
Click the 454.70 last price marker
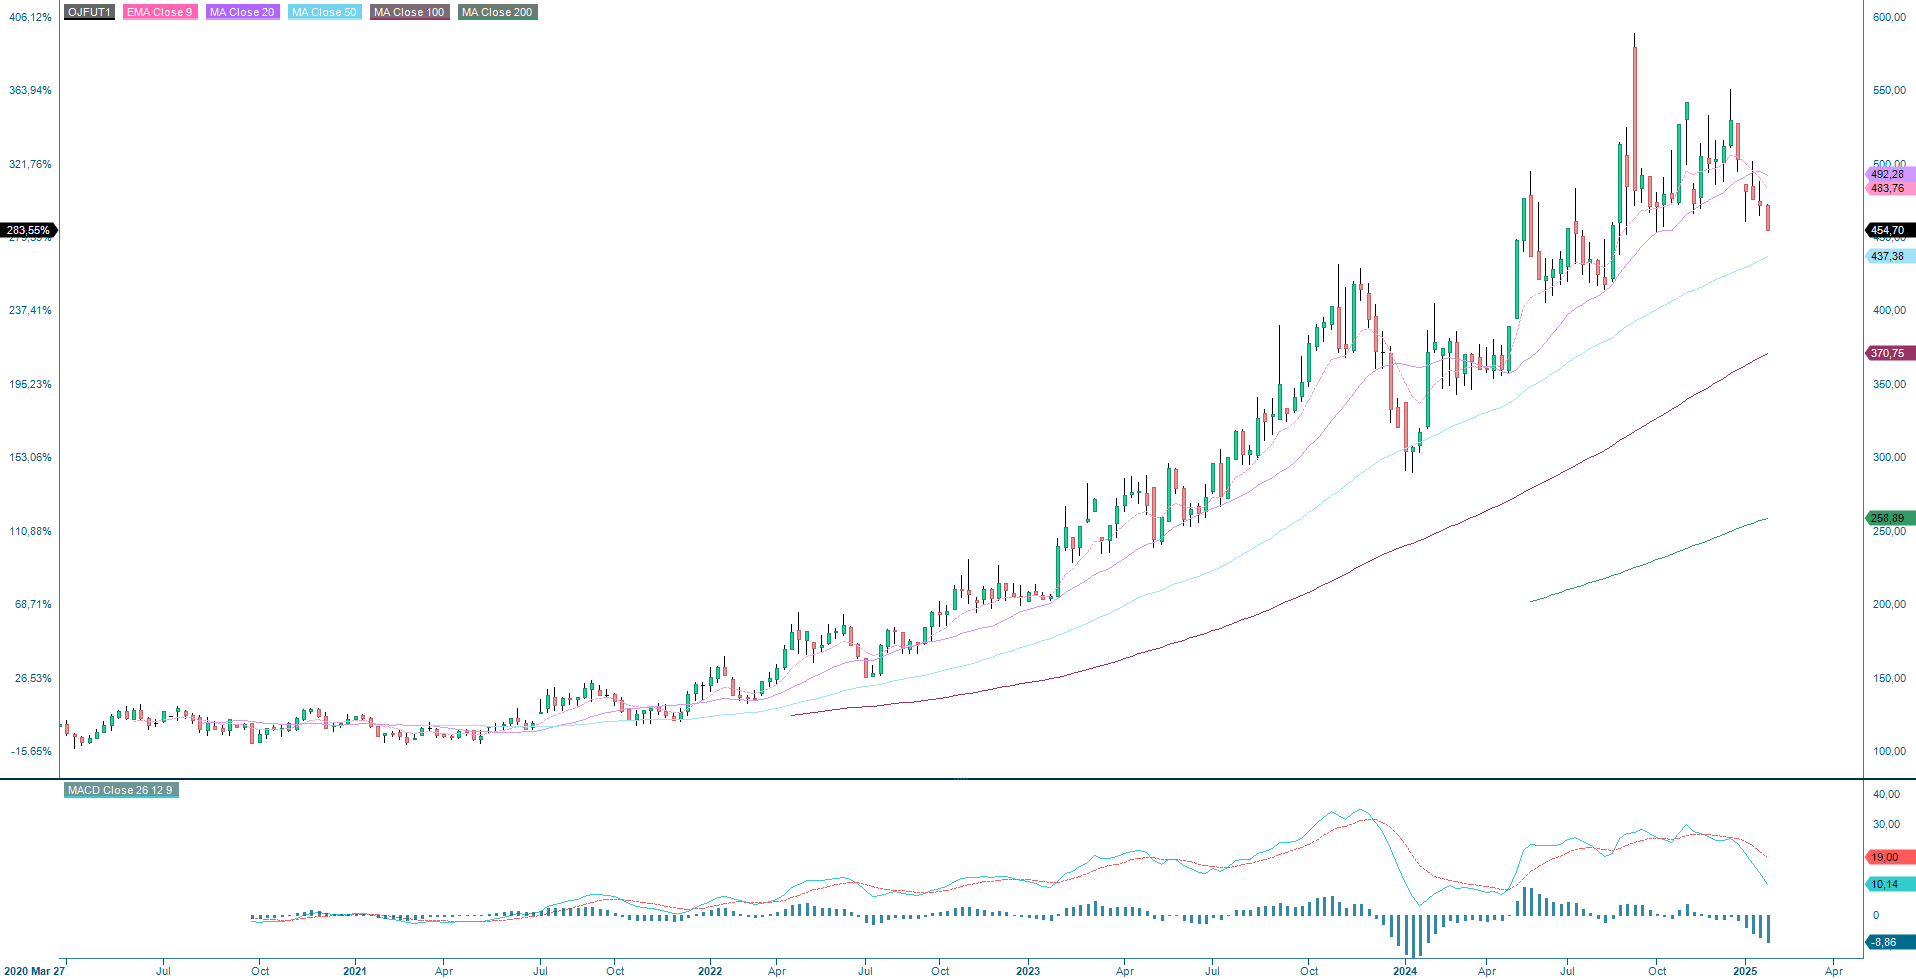1886,230
